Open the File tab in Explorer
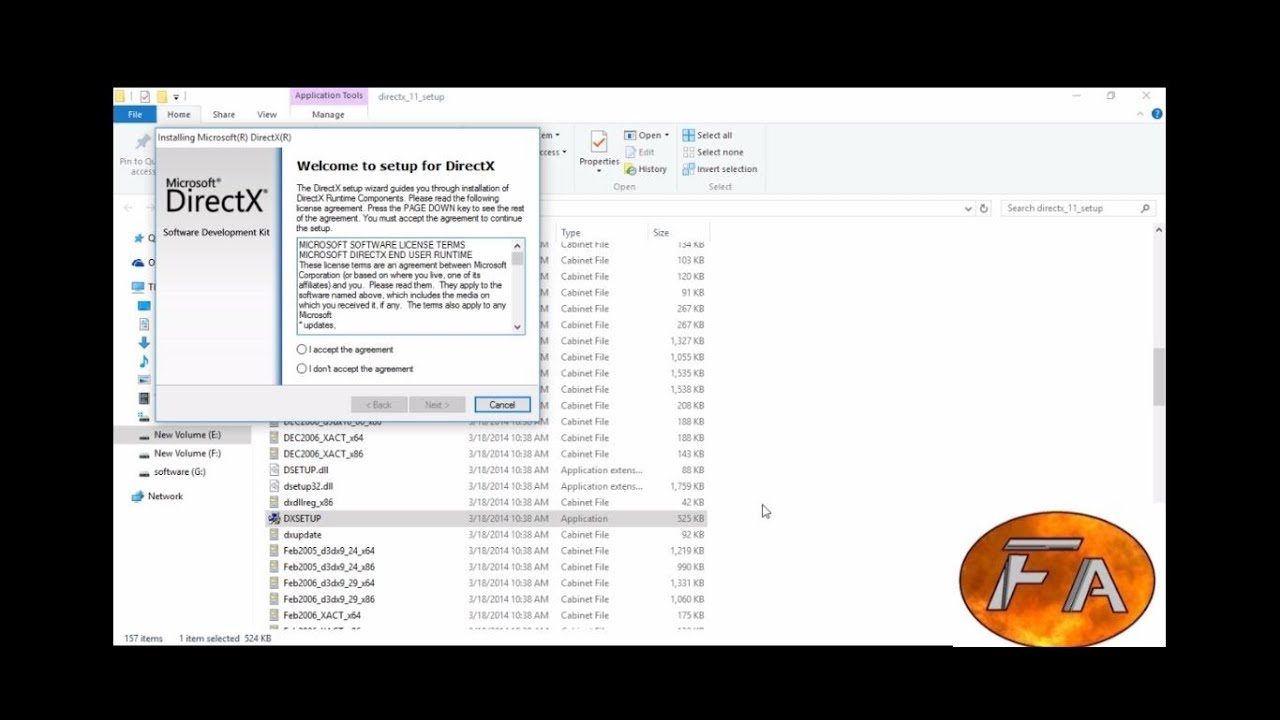The width and height of the screenshot is (1280, 720). 134,115
